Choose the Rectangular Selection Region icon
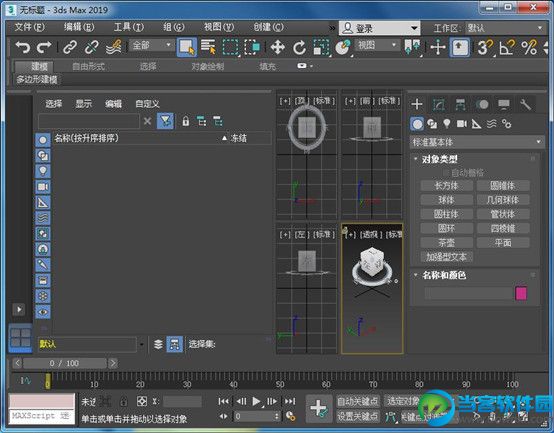Image resolution: width=554 pixels, height=433 pixels. coord(230,47)
